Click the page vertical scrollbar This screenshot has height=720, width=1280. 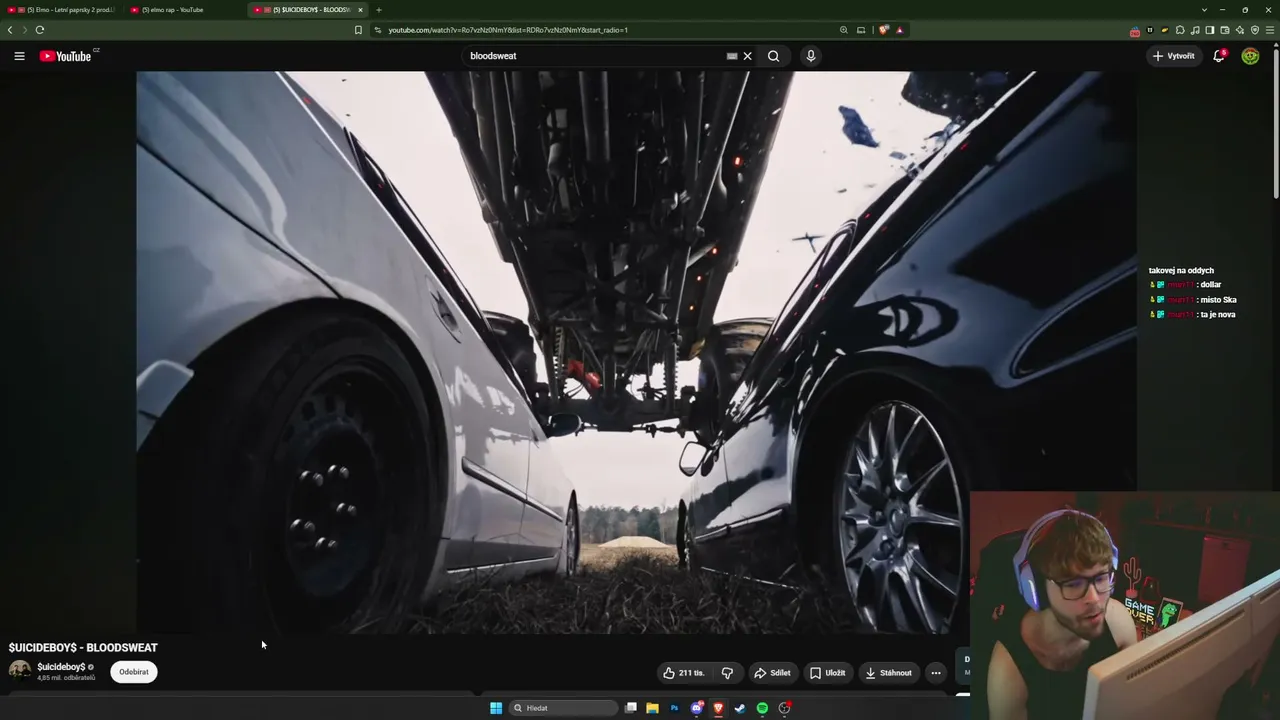click(1276, 122)
